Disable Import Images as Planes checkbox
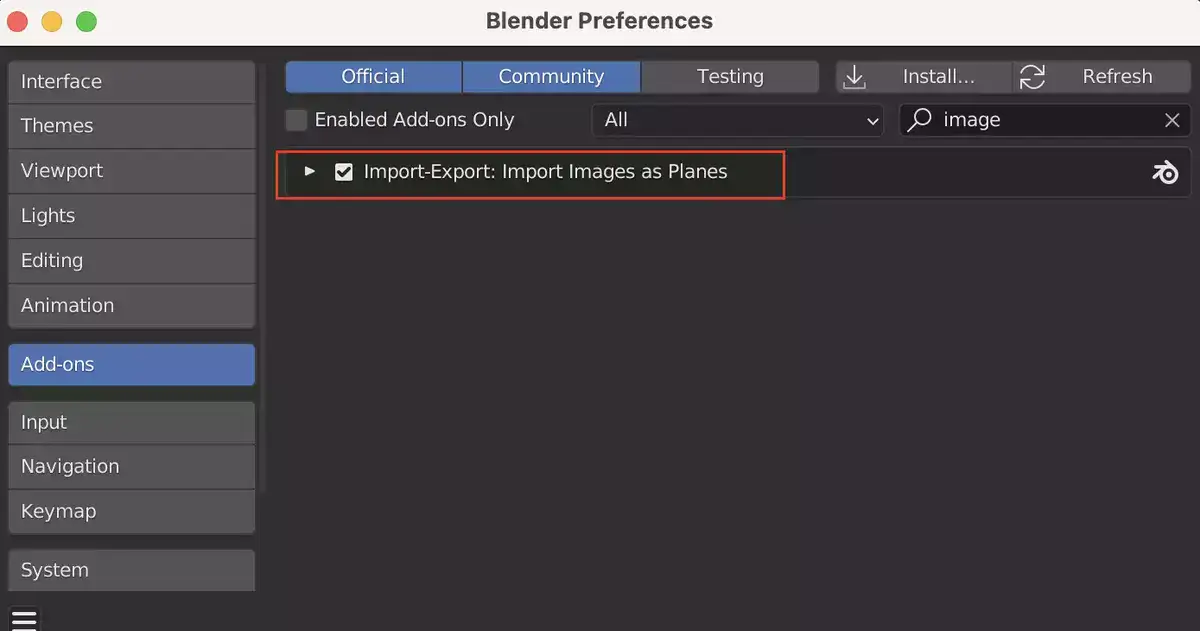The image size is (1200, 631). point(344,172)
